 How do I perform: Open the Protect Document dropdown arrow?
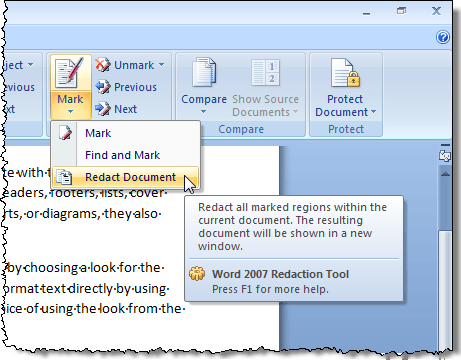coord(373,112)
